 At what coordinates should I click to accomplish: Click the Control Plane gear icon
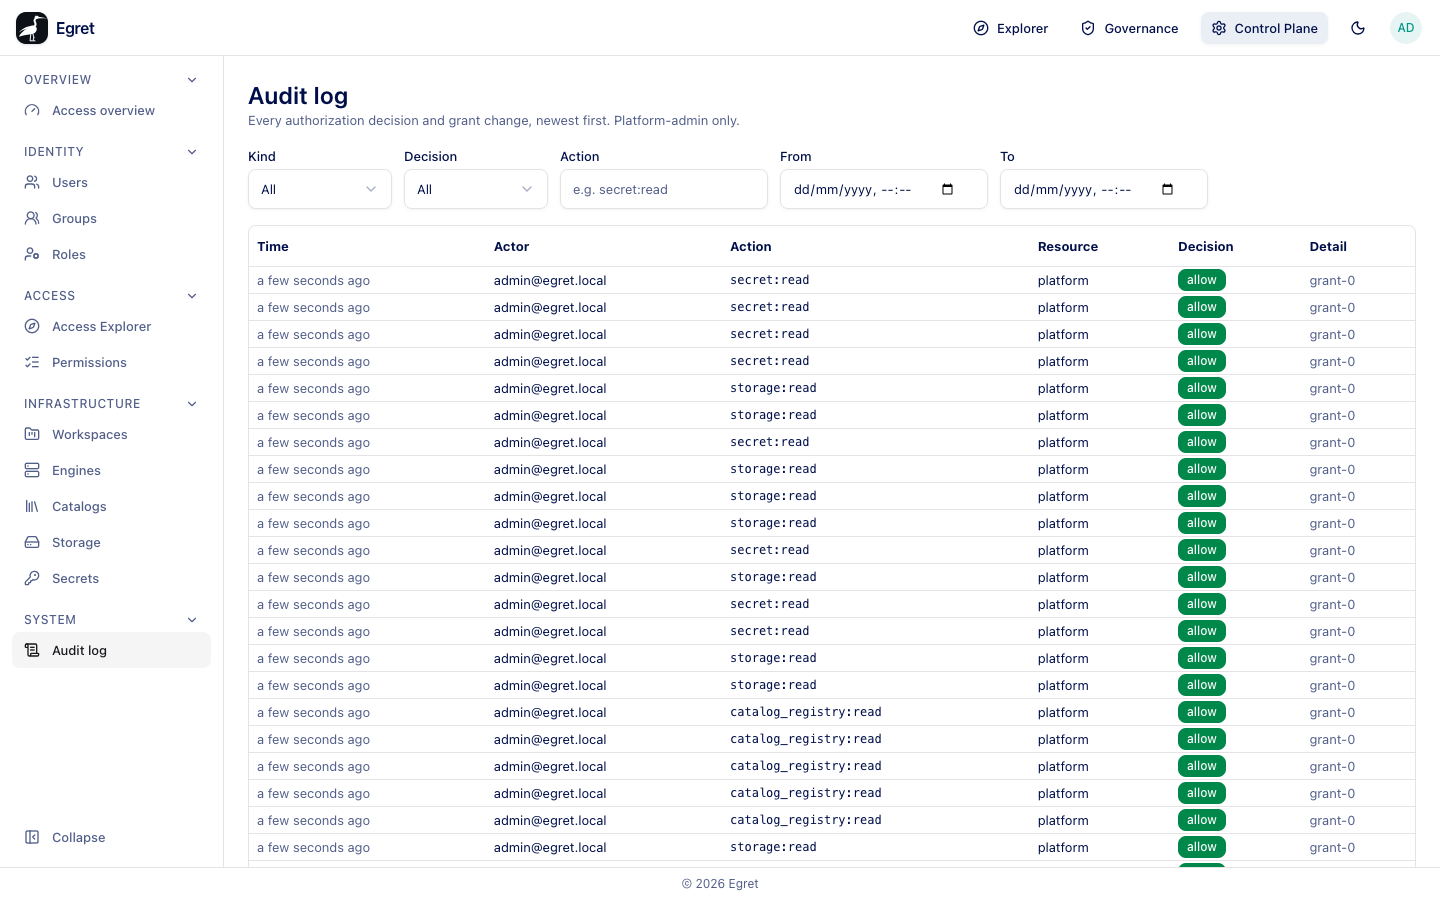coord(1219,28)
